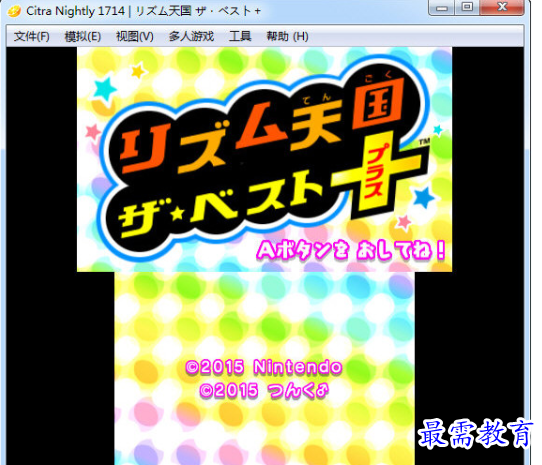Open the 文件(F) menu

pos(31,36)
